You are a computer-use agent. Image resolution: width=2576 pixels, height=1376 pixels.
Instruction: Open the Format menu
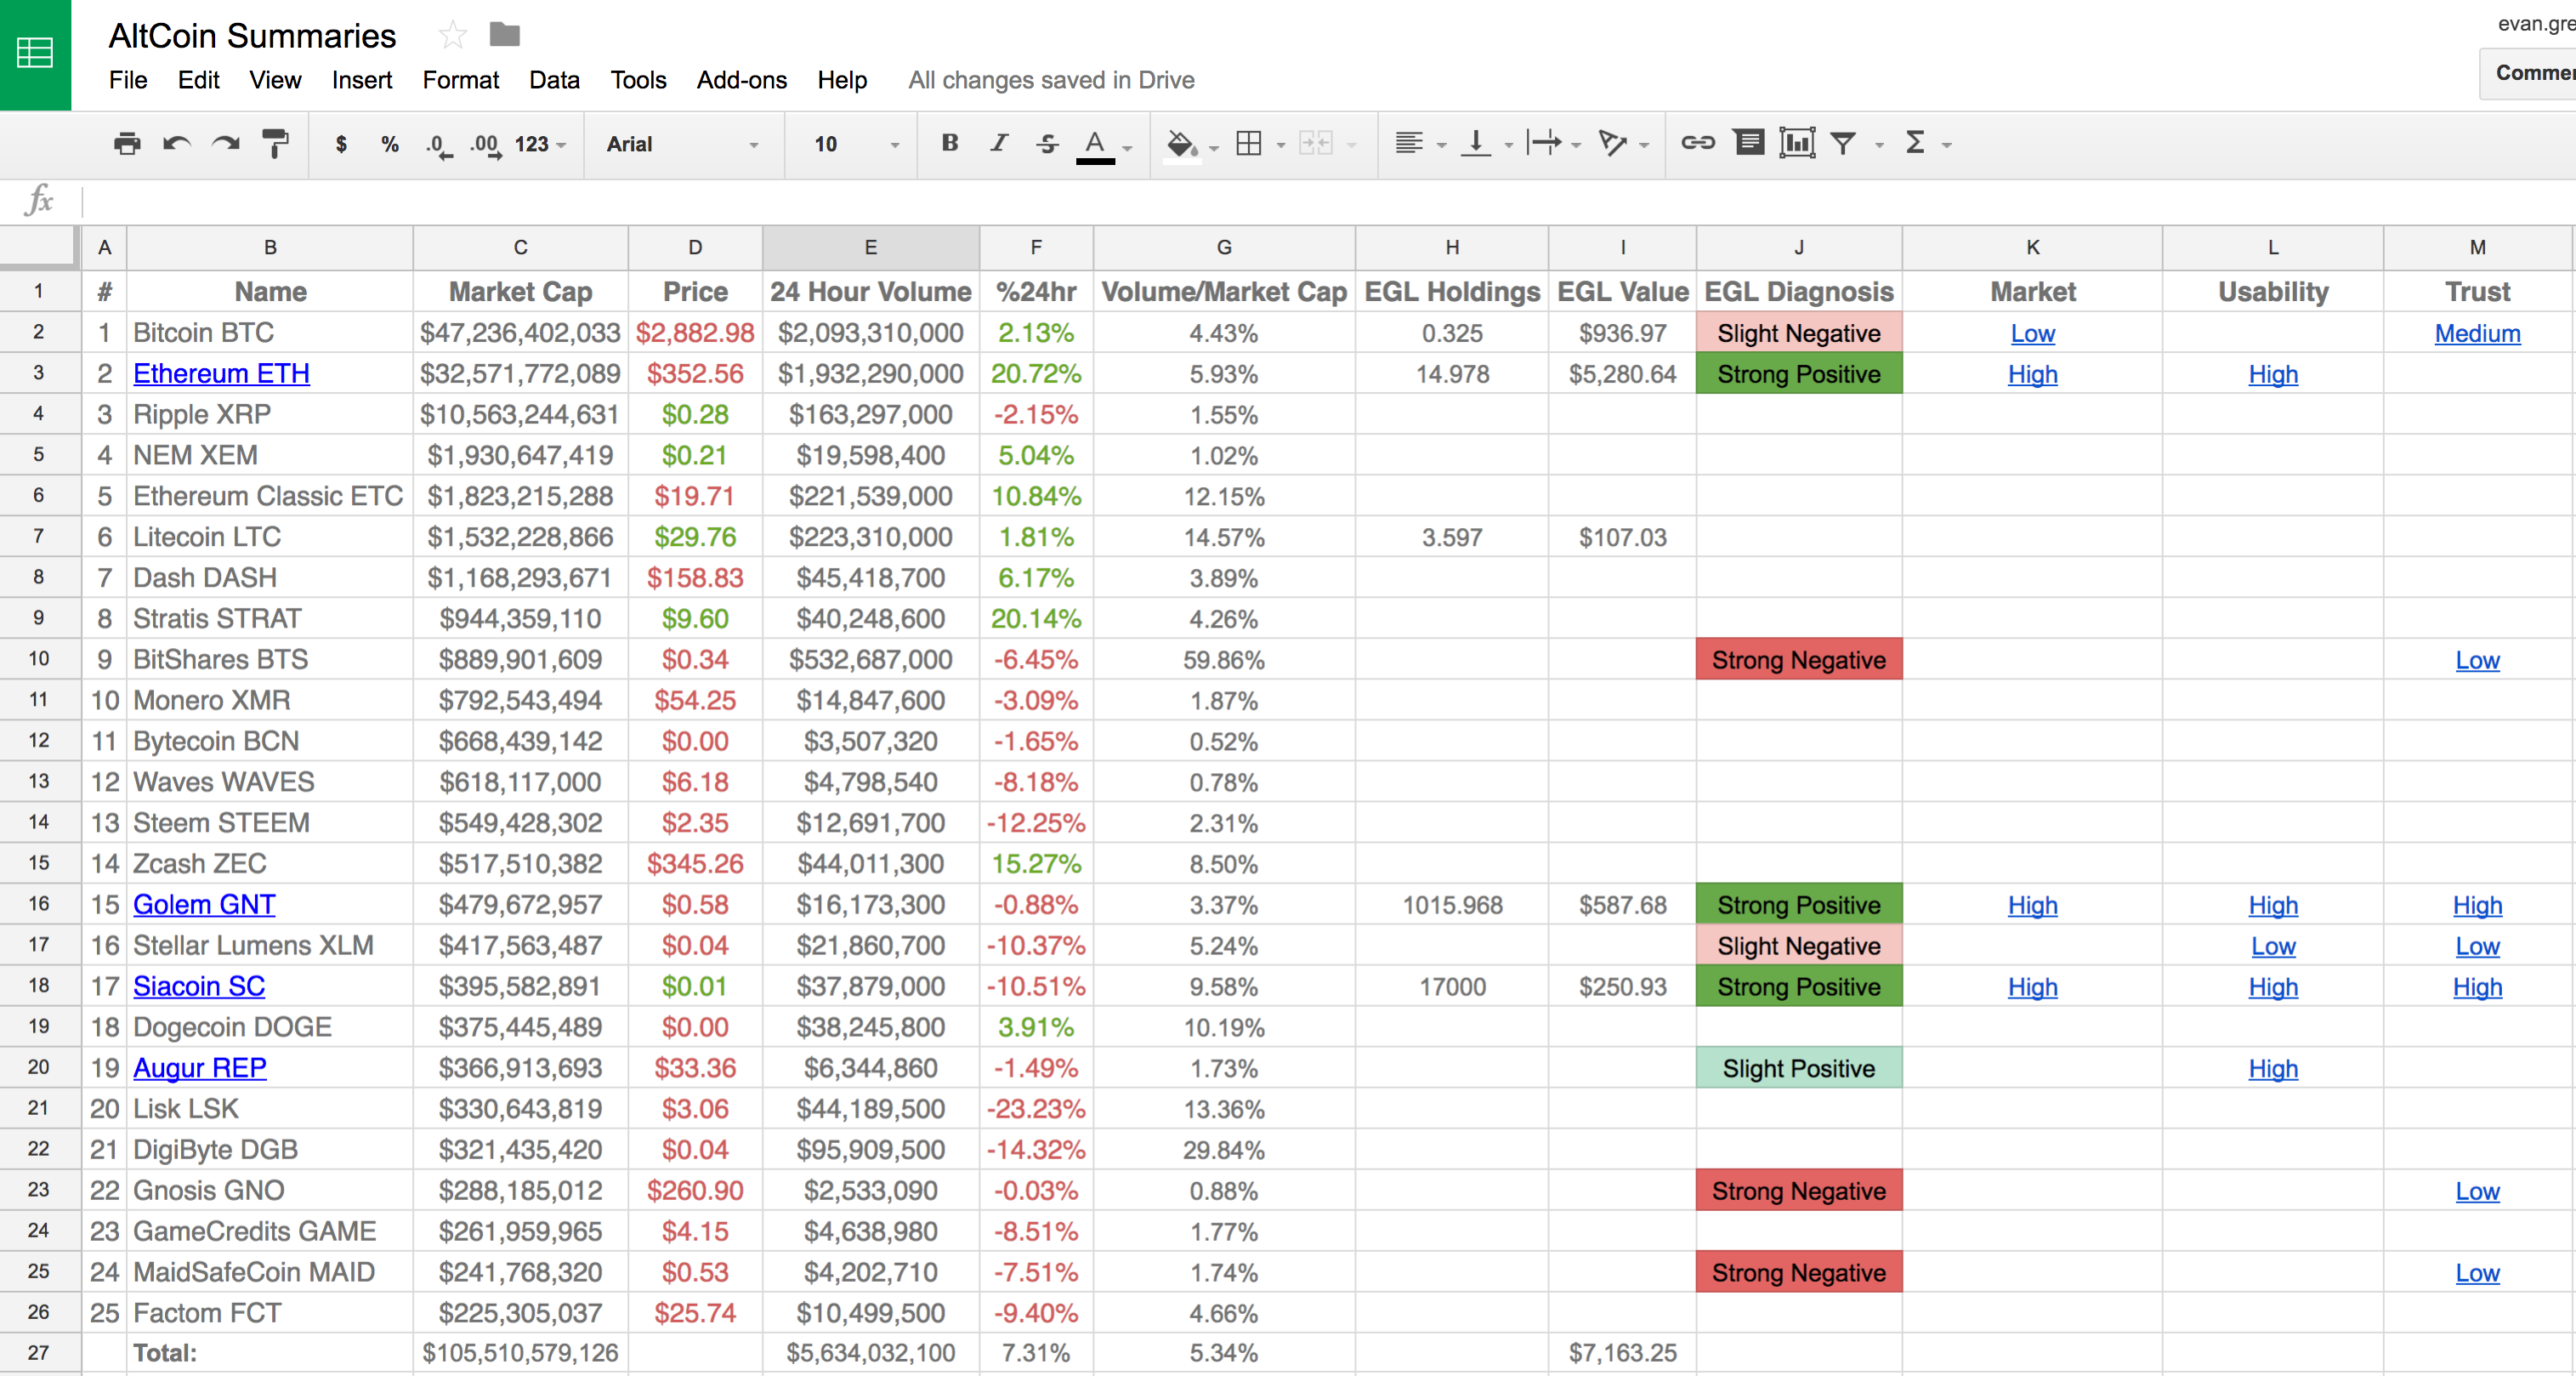(460, 80)
